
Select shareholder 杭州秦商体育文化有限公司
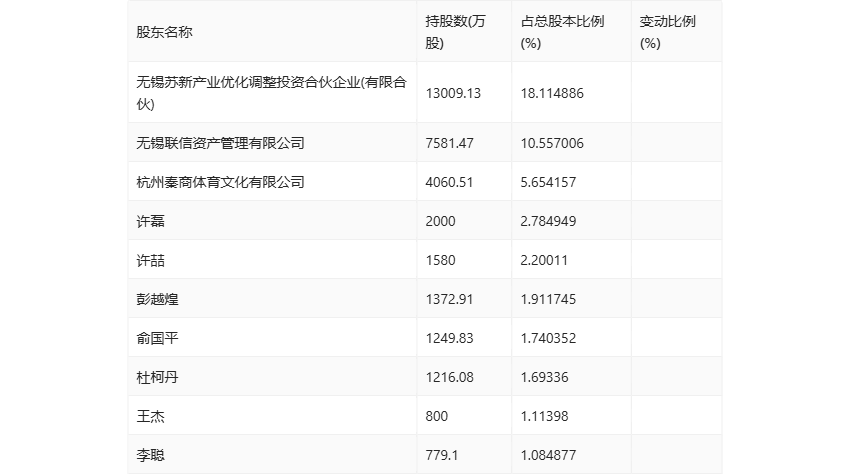[220, 182]
